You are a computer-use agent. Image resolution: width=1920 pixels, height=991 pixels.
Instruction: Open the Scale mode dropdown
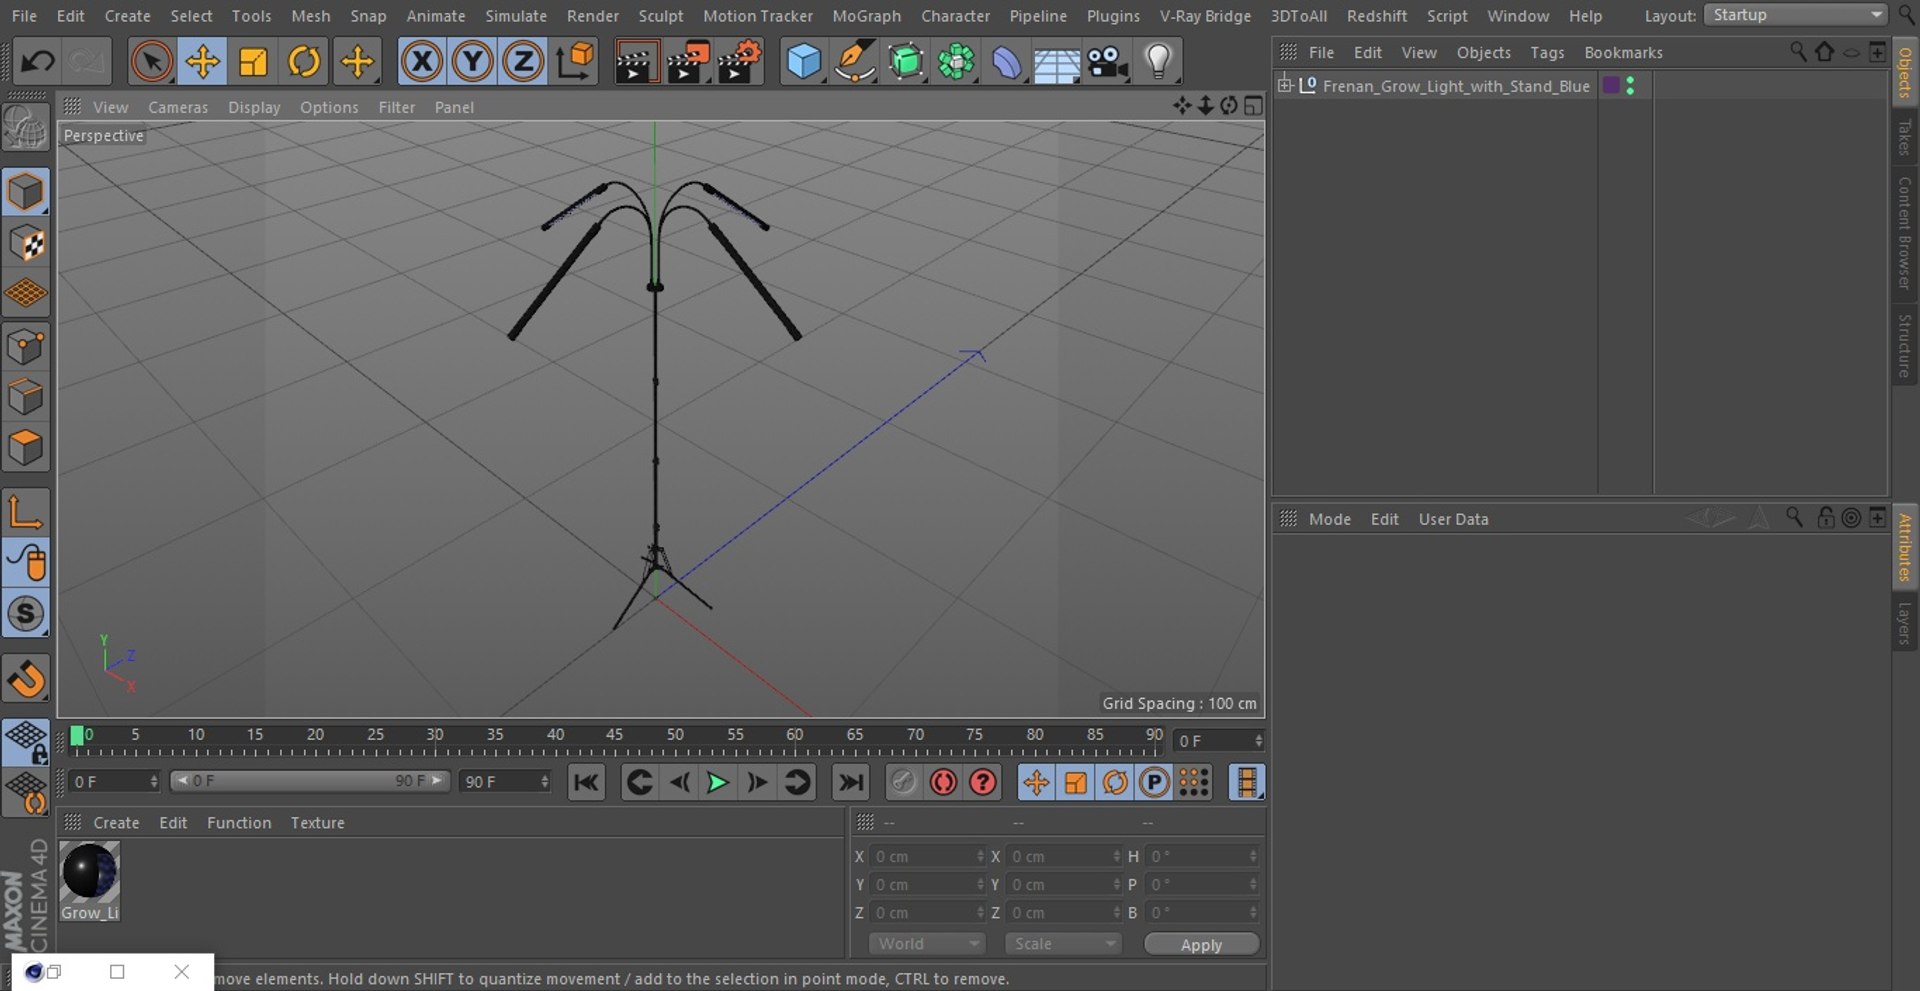tap(1063, 944)
